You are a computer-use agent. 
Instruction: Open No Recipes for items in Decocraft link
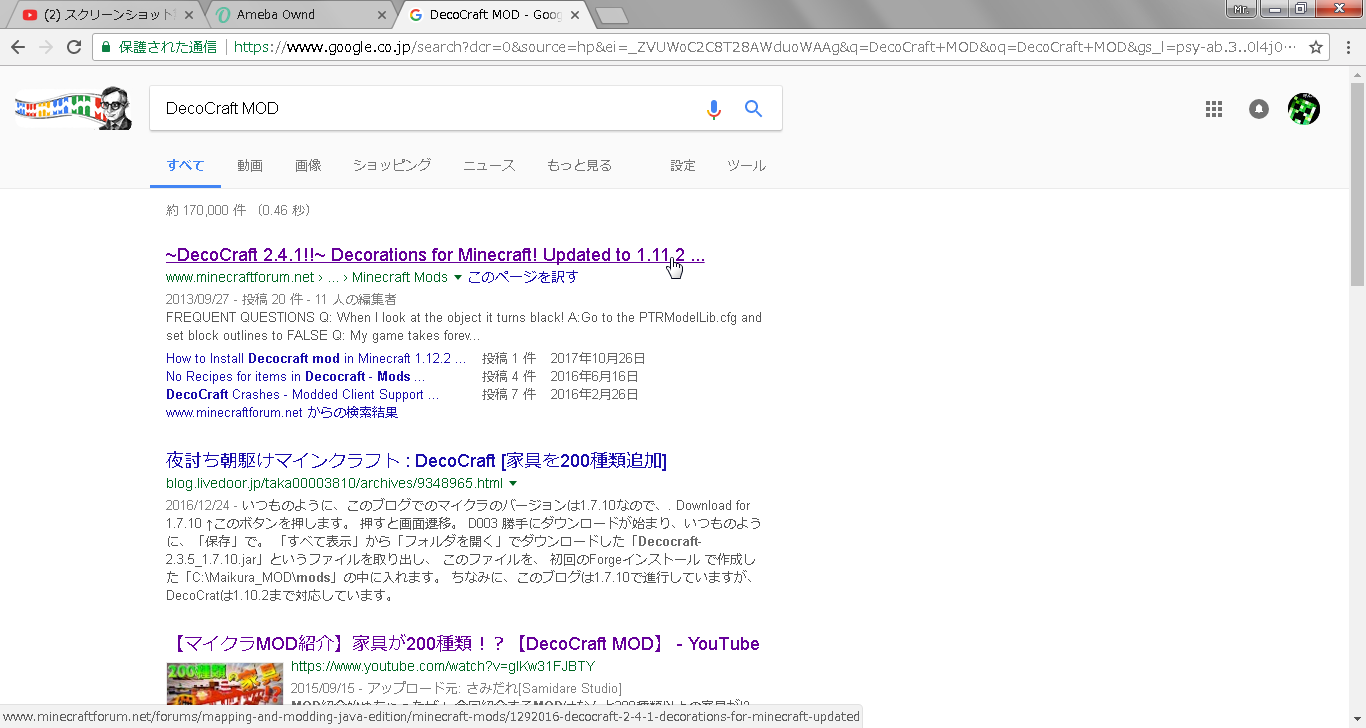[295, 376]
